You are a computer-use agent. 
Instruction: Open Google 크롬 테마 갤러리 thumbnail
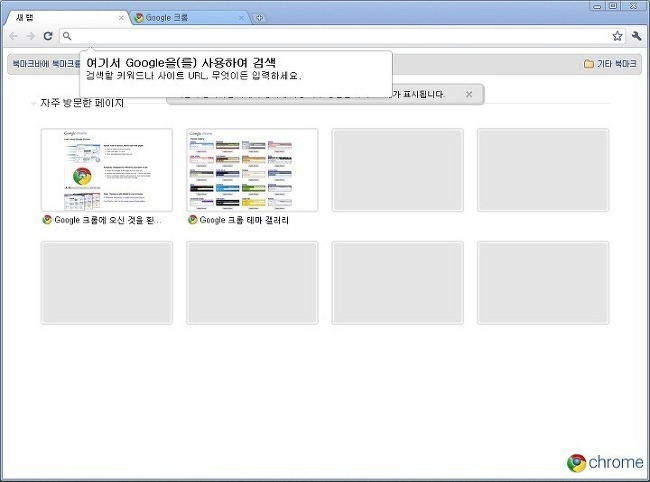(x=252, y=170)
